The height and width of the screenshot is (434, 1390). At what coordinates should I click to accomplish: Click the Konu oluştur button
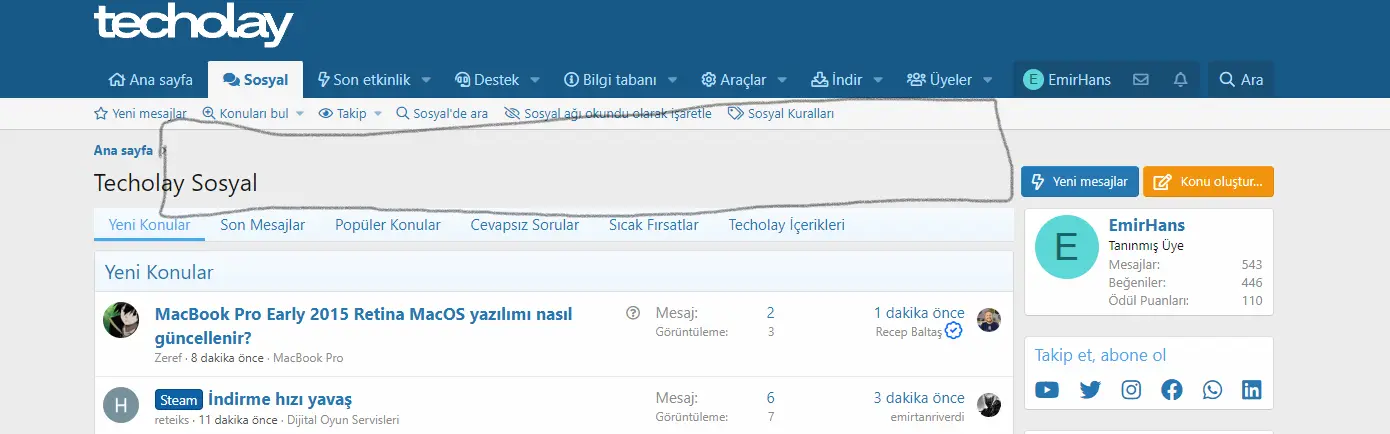[1209, 181]
